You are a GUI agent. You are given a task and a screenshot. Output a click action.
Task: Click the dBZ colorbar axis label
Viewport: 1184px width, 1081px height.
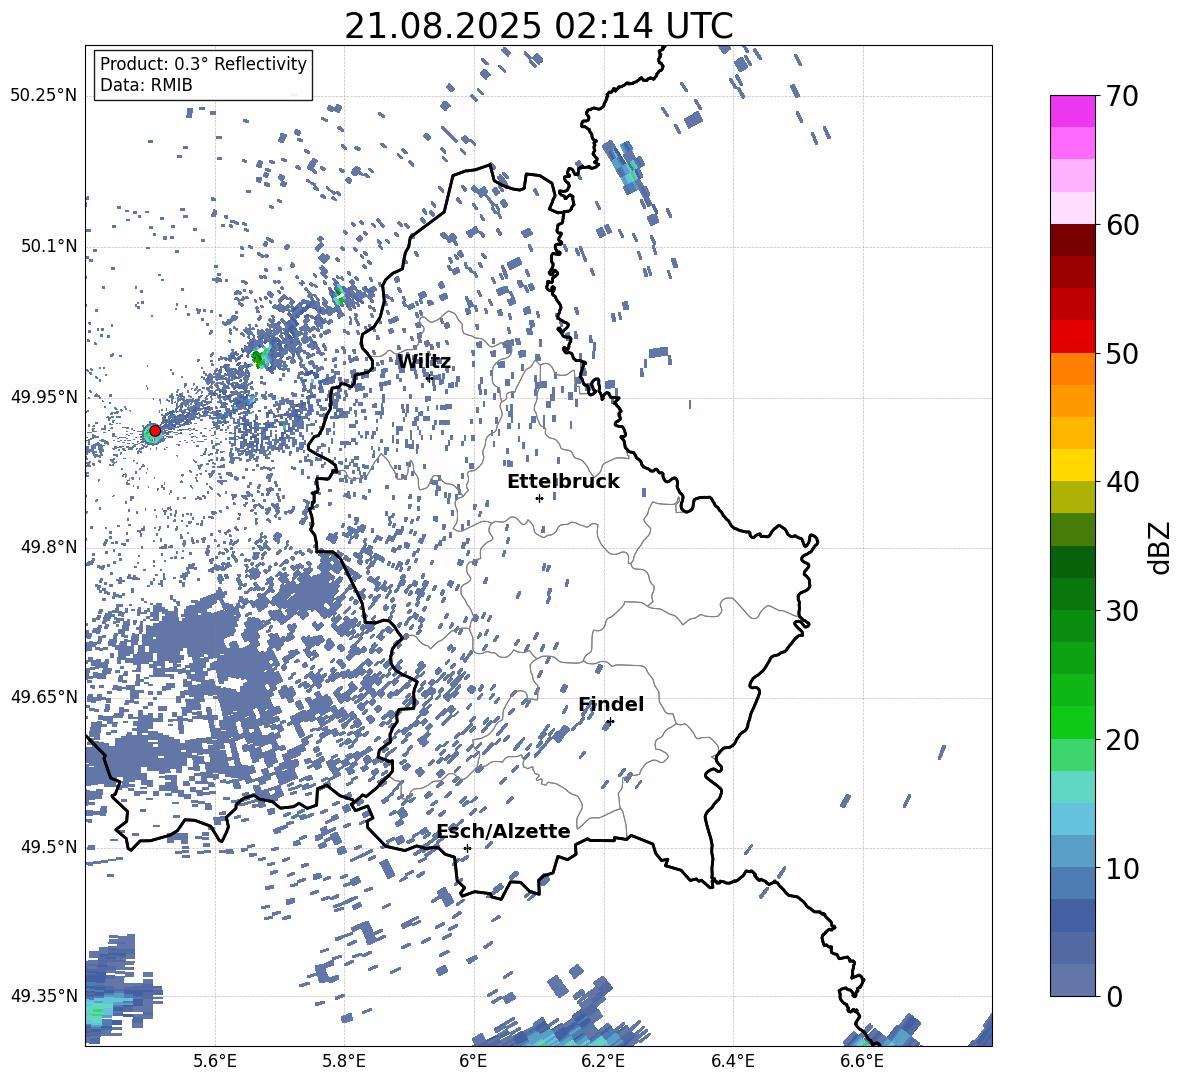[1161, 547]
